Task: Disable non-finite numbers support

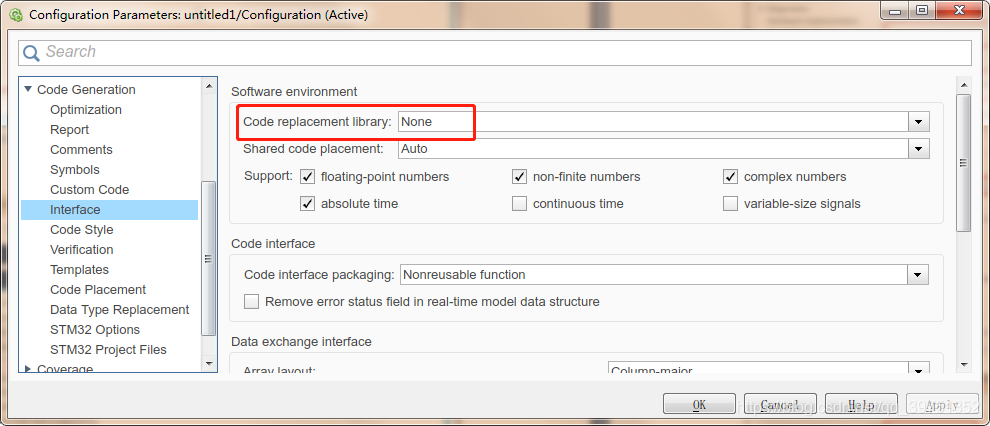Action: click(520, 177)
